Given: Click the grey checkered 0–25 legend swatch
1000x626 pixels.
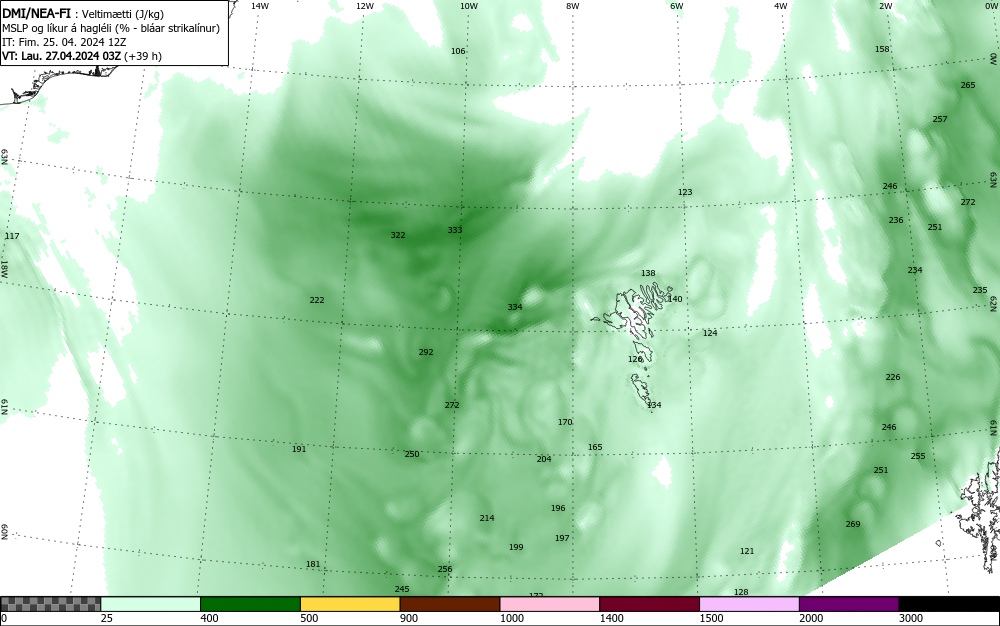Looking at the screenshot, I should pos(50,604).
